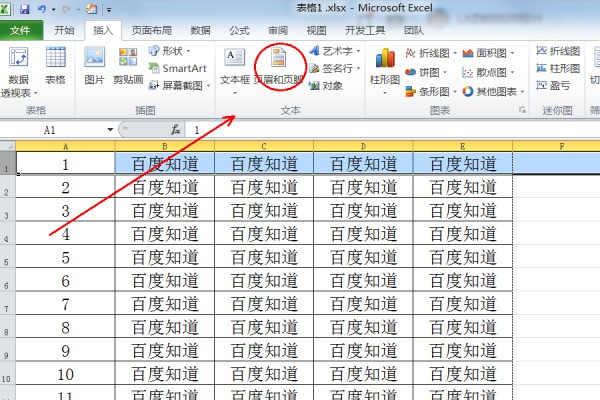Select column A header
The width and height of the screenshot is (600, 400).
(65, 146)
